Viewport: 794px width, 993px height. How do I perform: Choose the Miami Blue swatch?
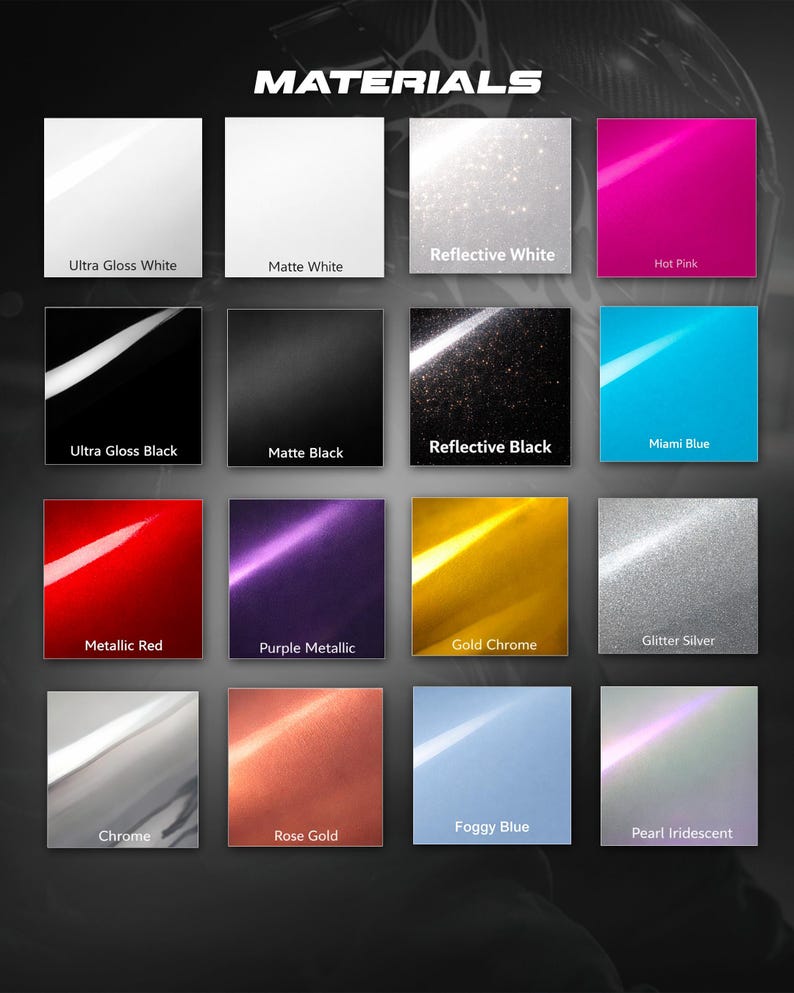point(679,384)
